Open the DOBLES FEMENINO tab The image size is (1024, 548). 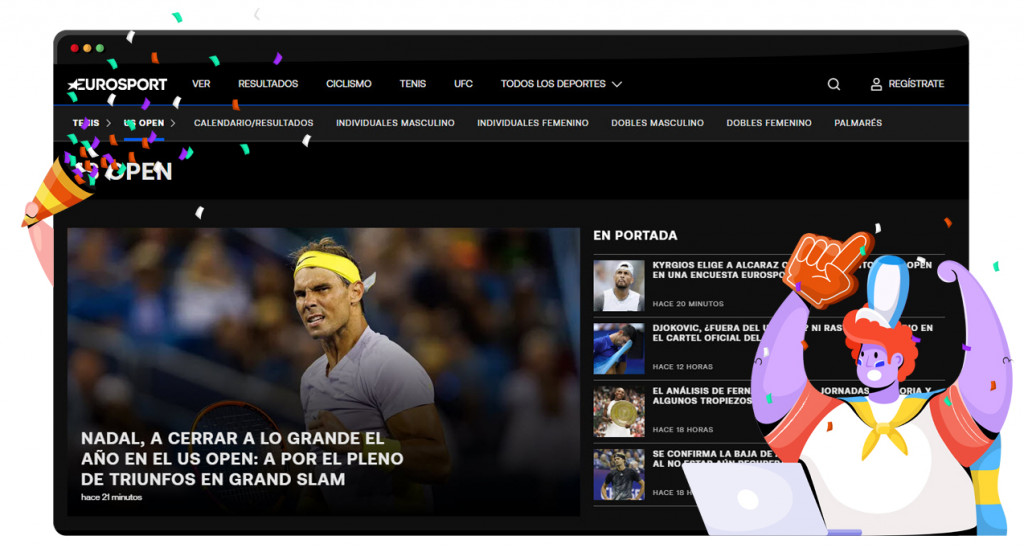(769, 123)
